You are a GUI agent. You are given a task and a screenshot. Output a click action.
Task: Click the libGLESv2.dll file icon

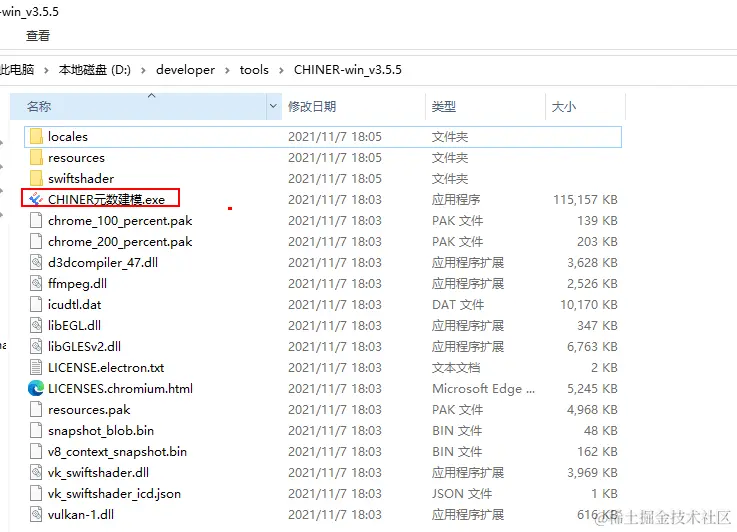(36, 346)
